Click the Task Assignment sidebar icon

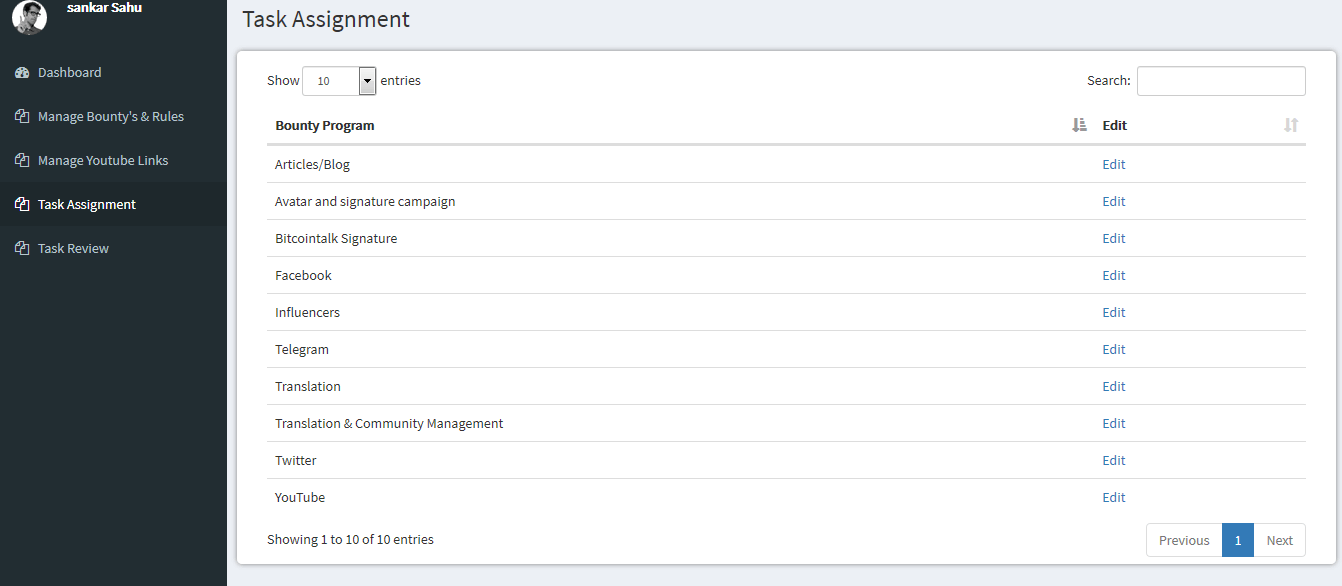pyautogui.click(x=22, y=205)
